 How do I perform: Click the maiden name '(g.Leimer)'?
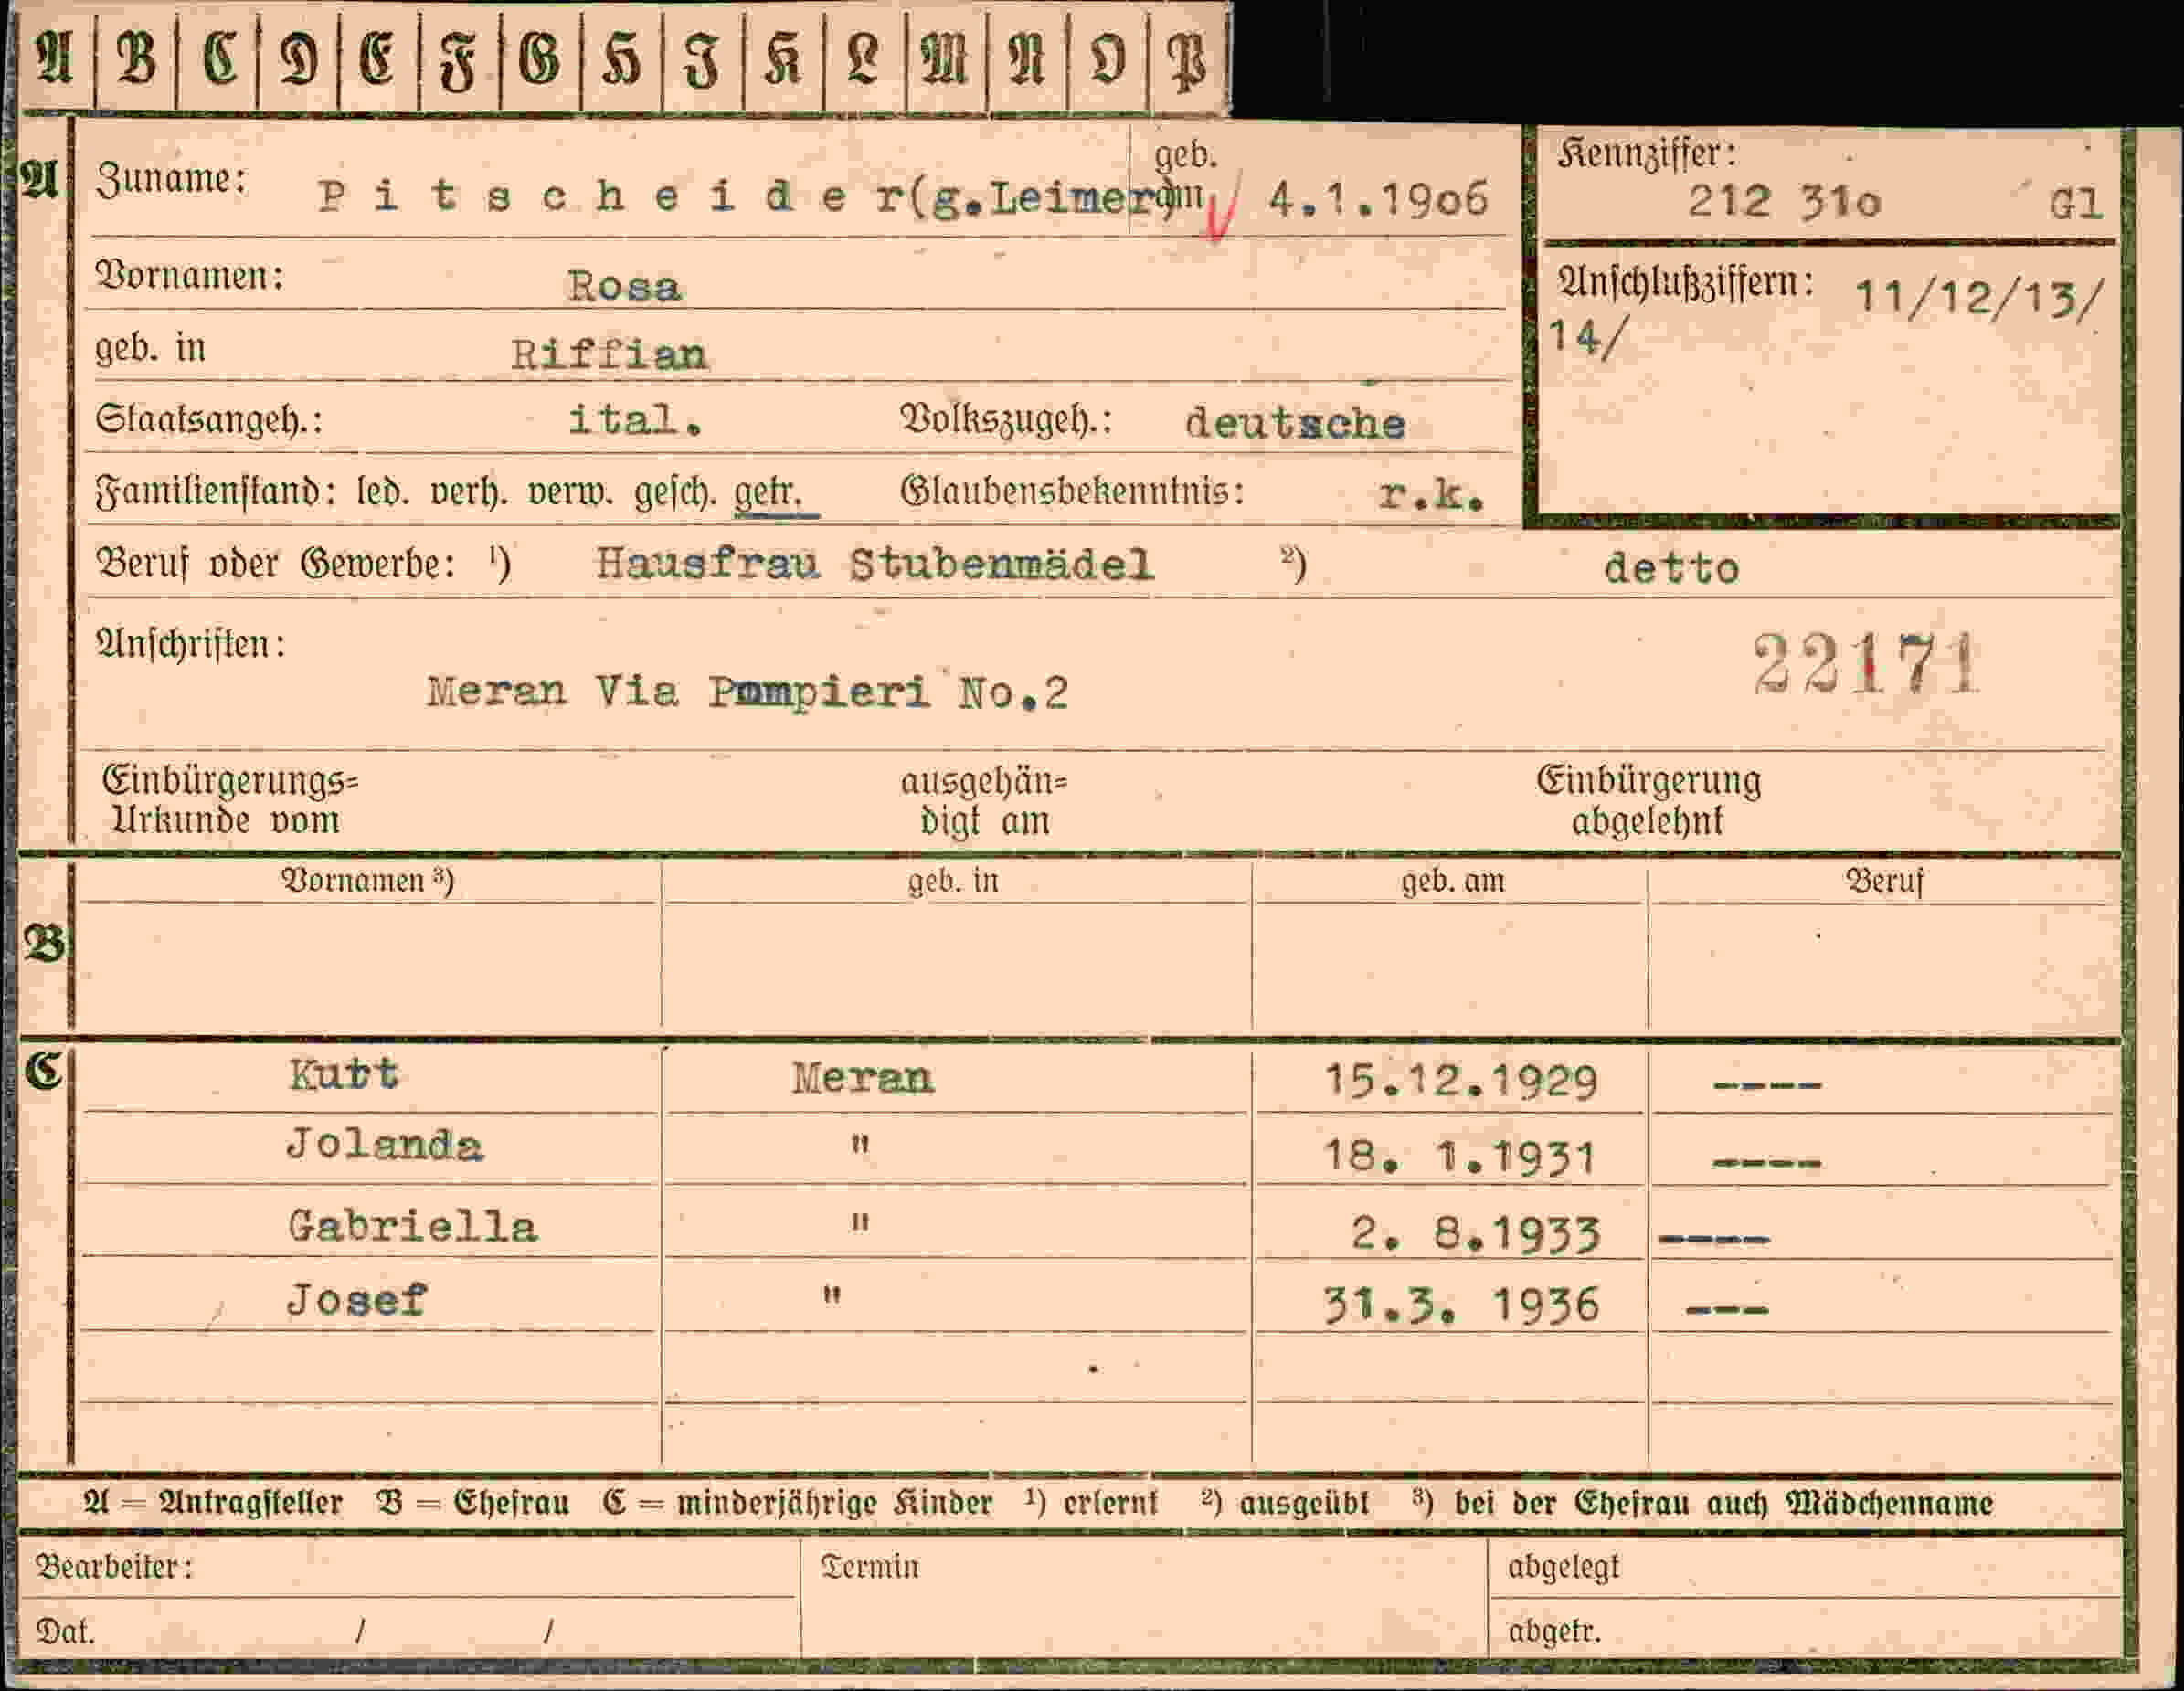click(1042, 198)
